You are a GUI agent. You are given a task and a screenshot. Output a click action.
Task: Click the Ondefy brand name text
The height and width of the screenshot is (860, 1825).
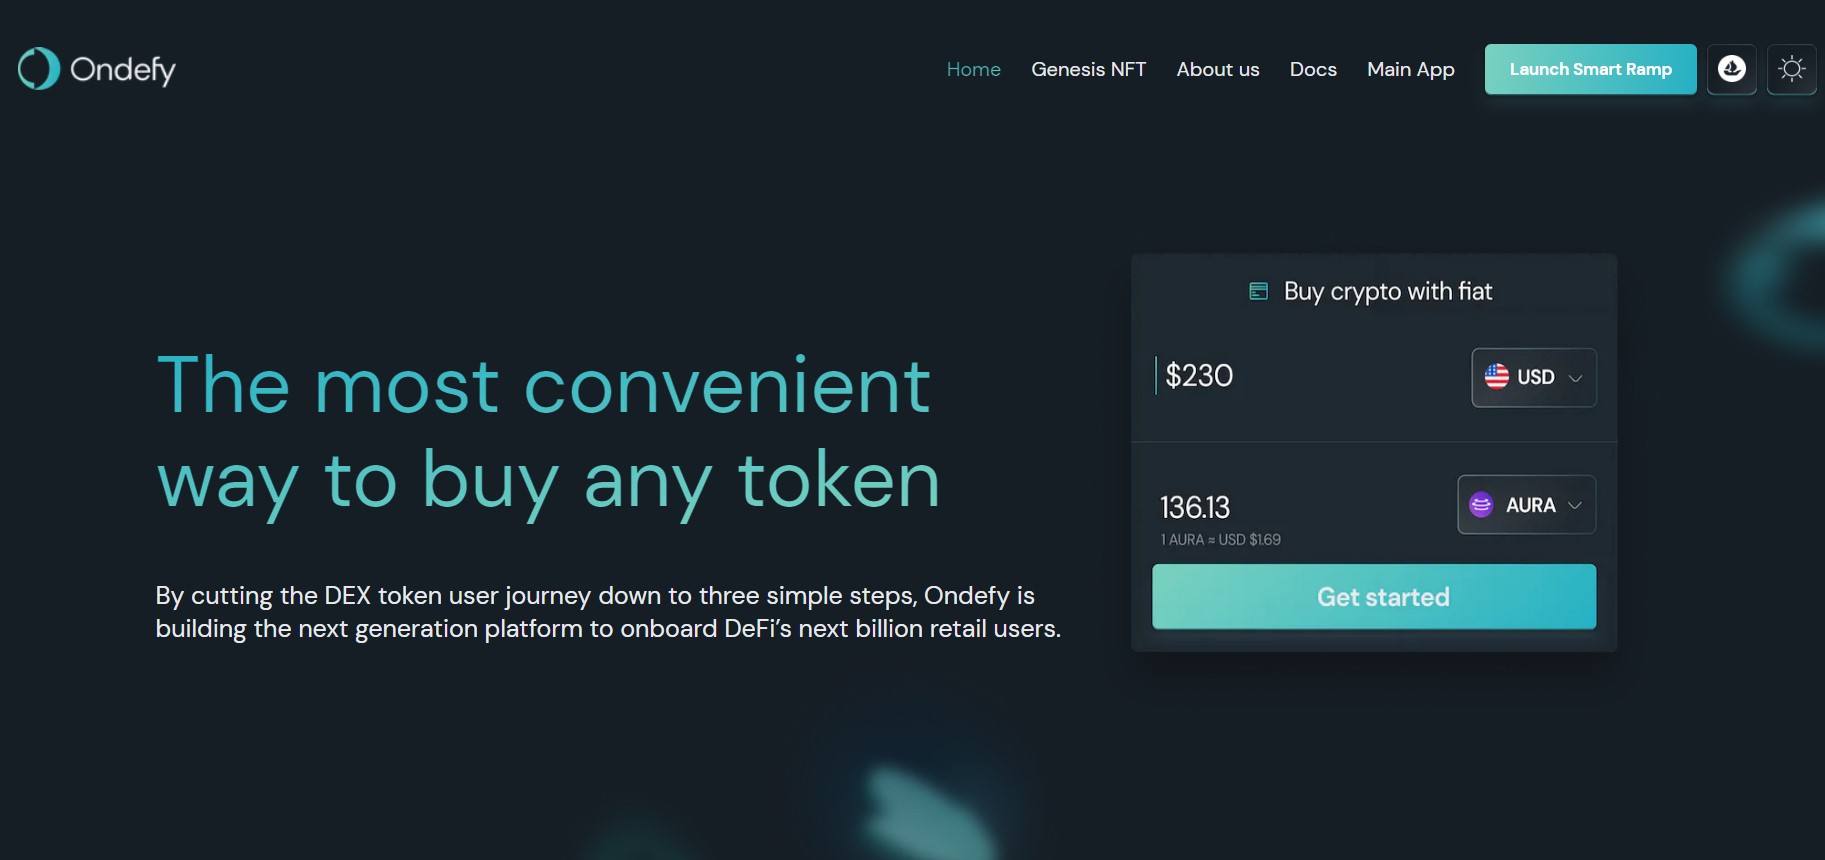123,69
